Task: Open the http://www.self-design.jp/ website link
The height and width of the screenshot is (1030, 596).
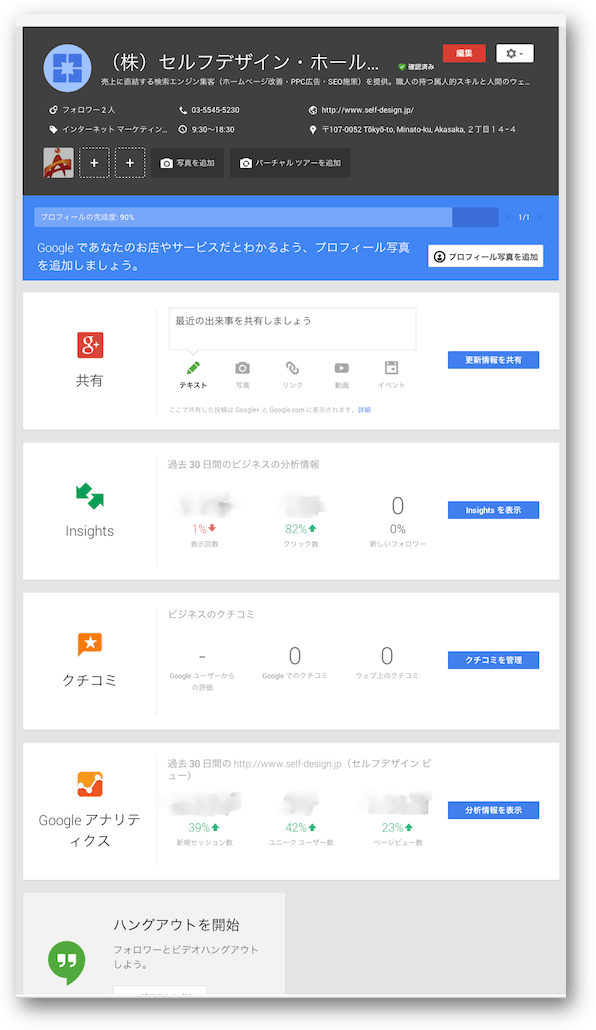Action: click(x=367, y=110)
